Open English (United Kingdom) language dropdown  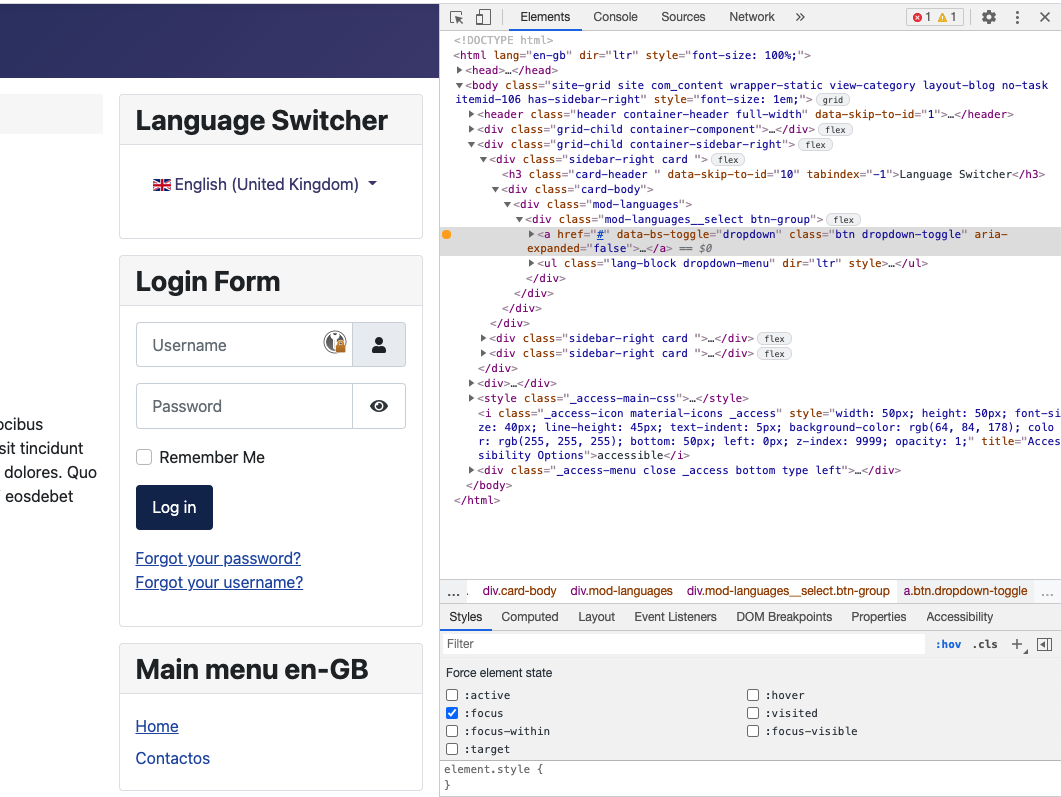pos(265,184)
